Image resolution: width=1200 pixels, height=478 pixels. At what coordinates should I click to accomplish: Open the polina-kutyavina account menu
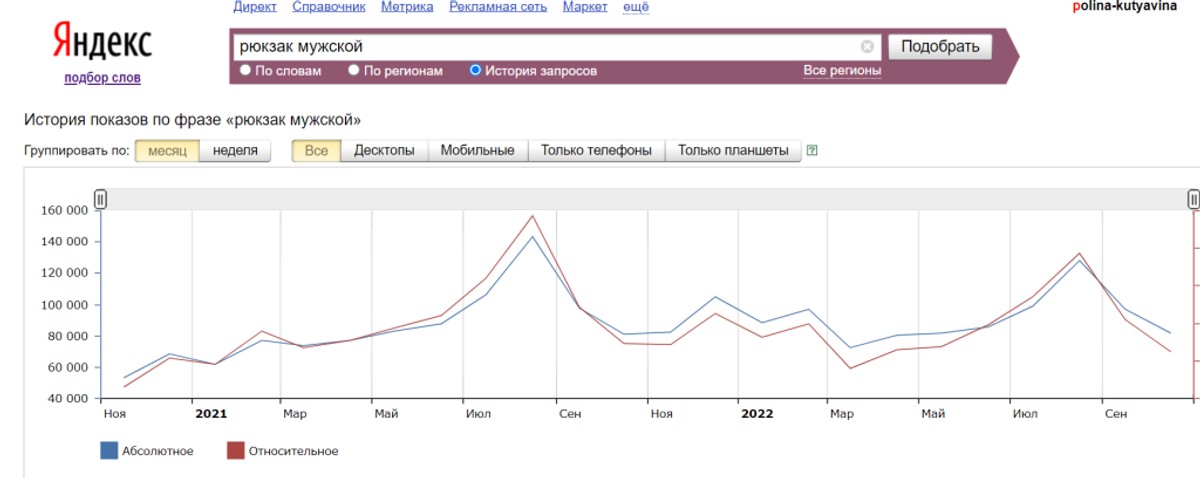pos(1124,6)
